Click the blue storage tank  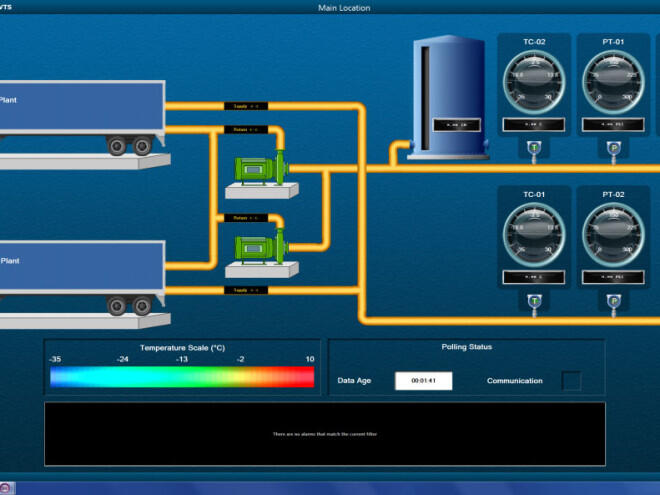pyautogui.click(x=449, y=97)
